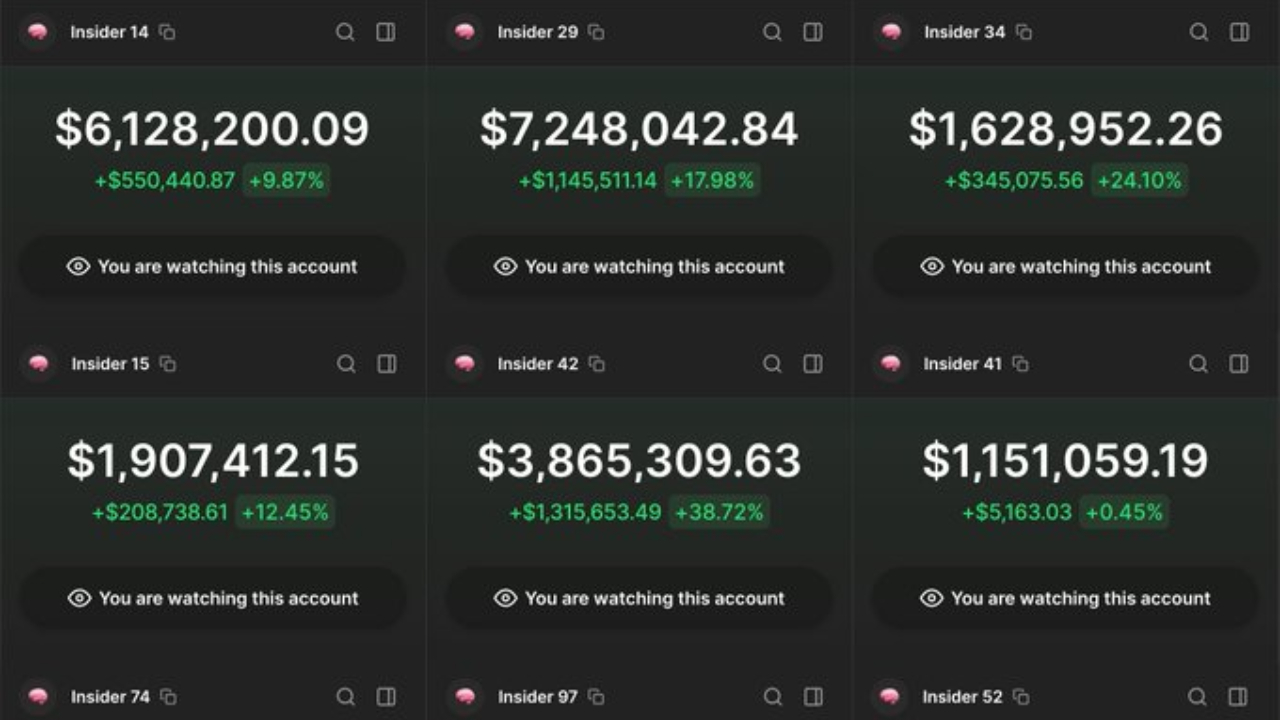
Task: Click the Insider 97 brain avatar
Action: coord(463,697)
